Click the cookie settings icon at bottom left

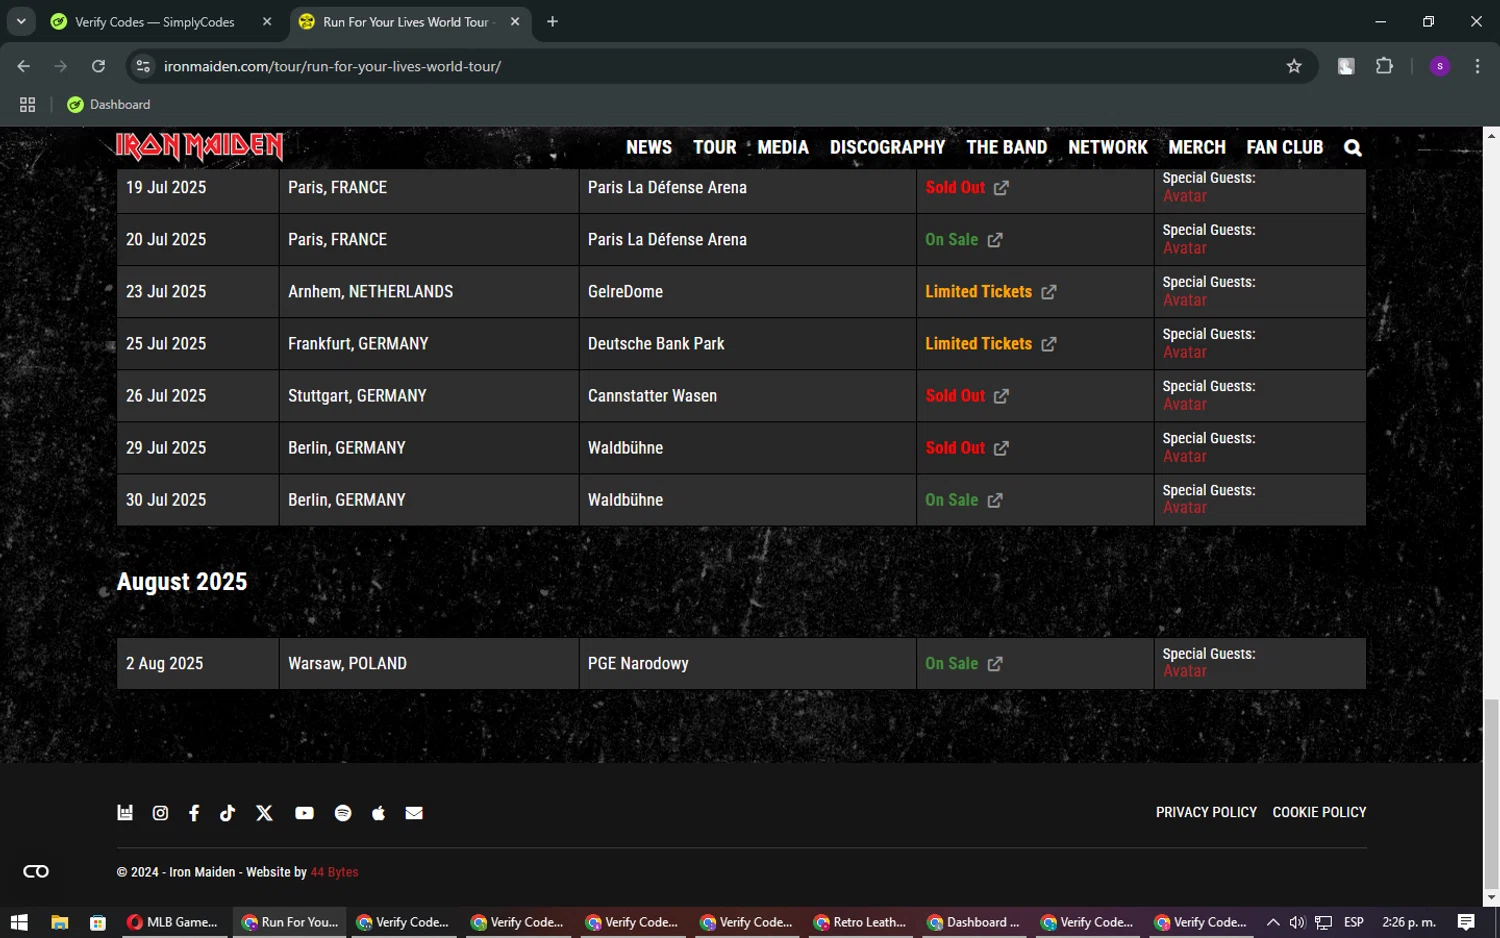click(x=36, y=872)
